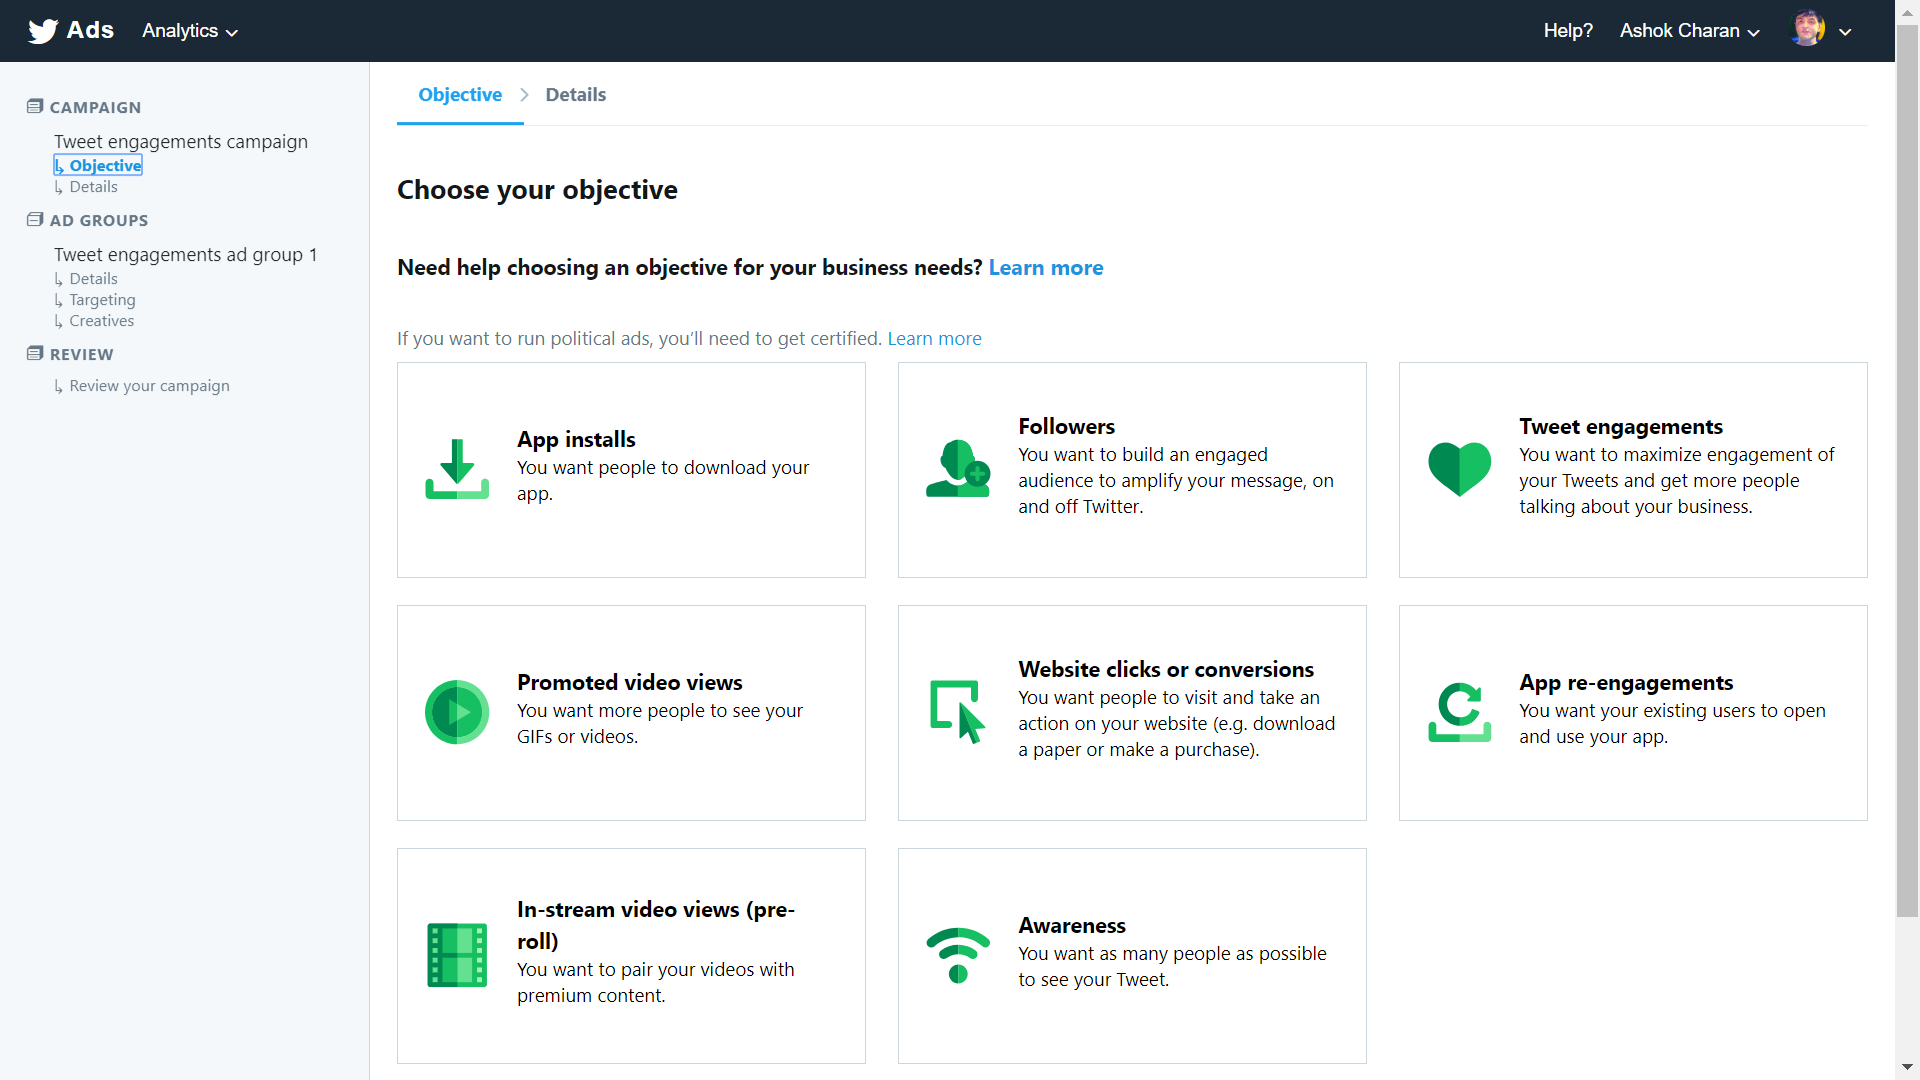The width and height of the screenshot is (1920, 1080).
Task: Click the In-stream video film strip icon
Action: pyautogui.click(x=457, y=955)
